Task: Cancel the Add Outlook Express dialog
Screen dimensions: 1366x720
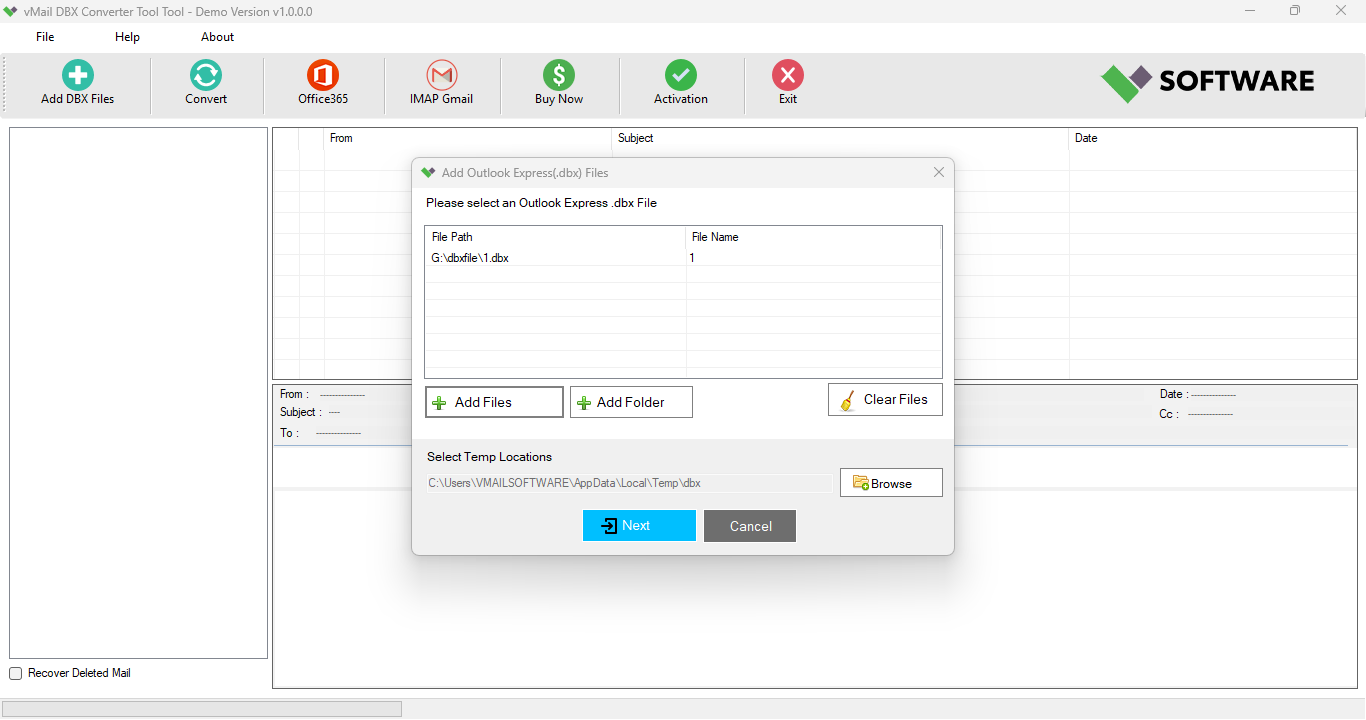Action: pos(750,526)
